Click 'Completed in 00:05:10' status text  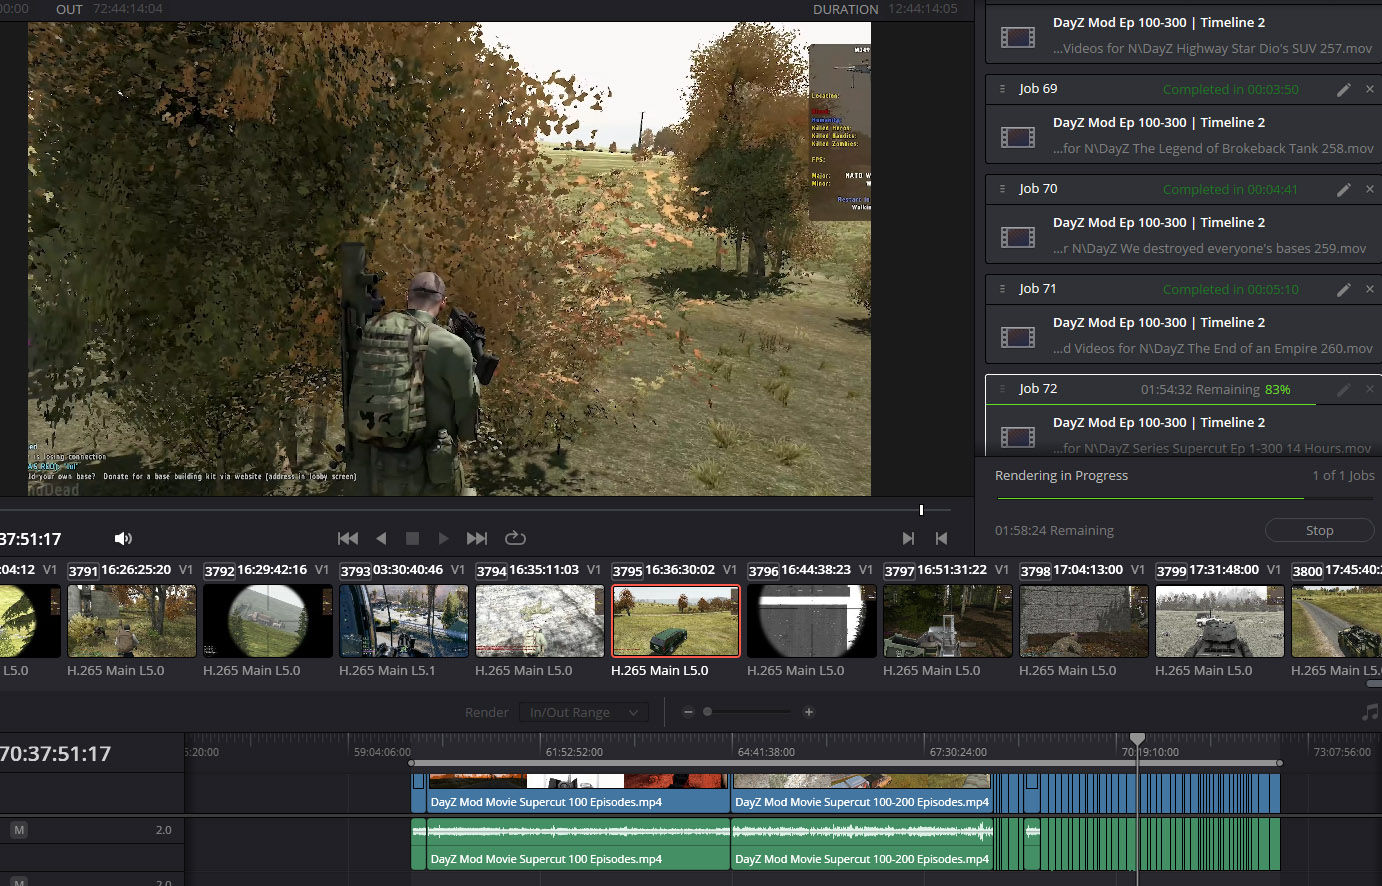click(x=1230, y=289)
